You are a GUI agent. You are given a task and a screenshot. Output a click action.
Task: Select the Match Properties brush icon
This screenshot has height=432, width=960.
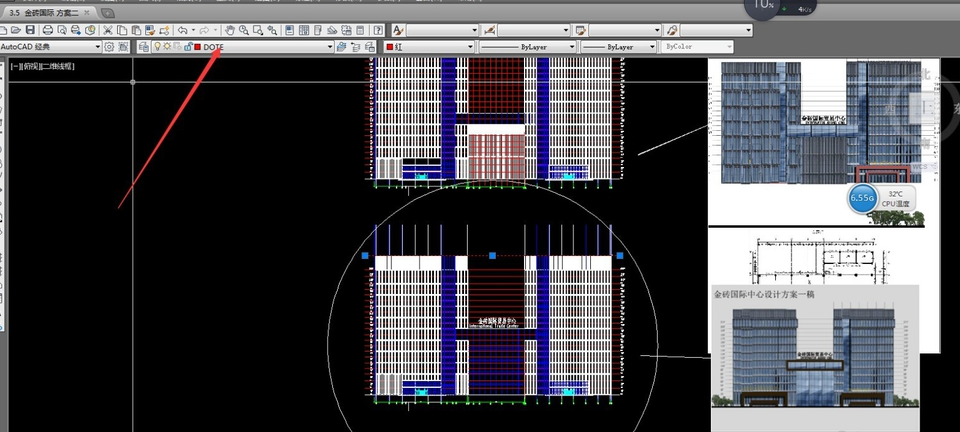[149, 30]
